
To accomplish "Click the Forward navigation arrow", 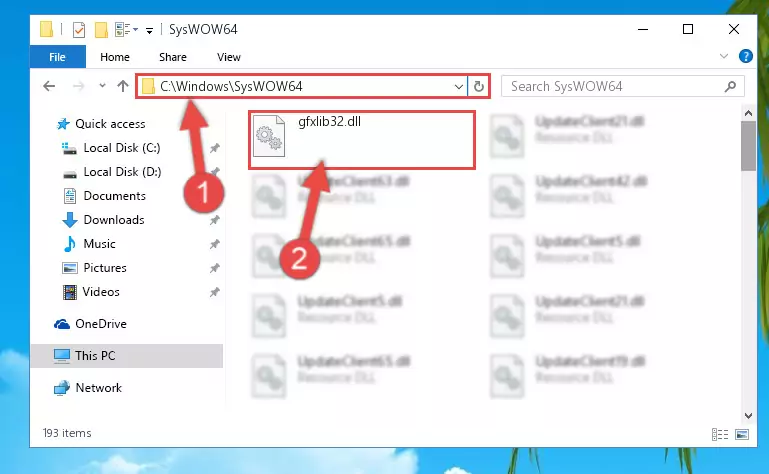I will click(x=78, y=86).
